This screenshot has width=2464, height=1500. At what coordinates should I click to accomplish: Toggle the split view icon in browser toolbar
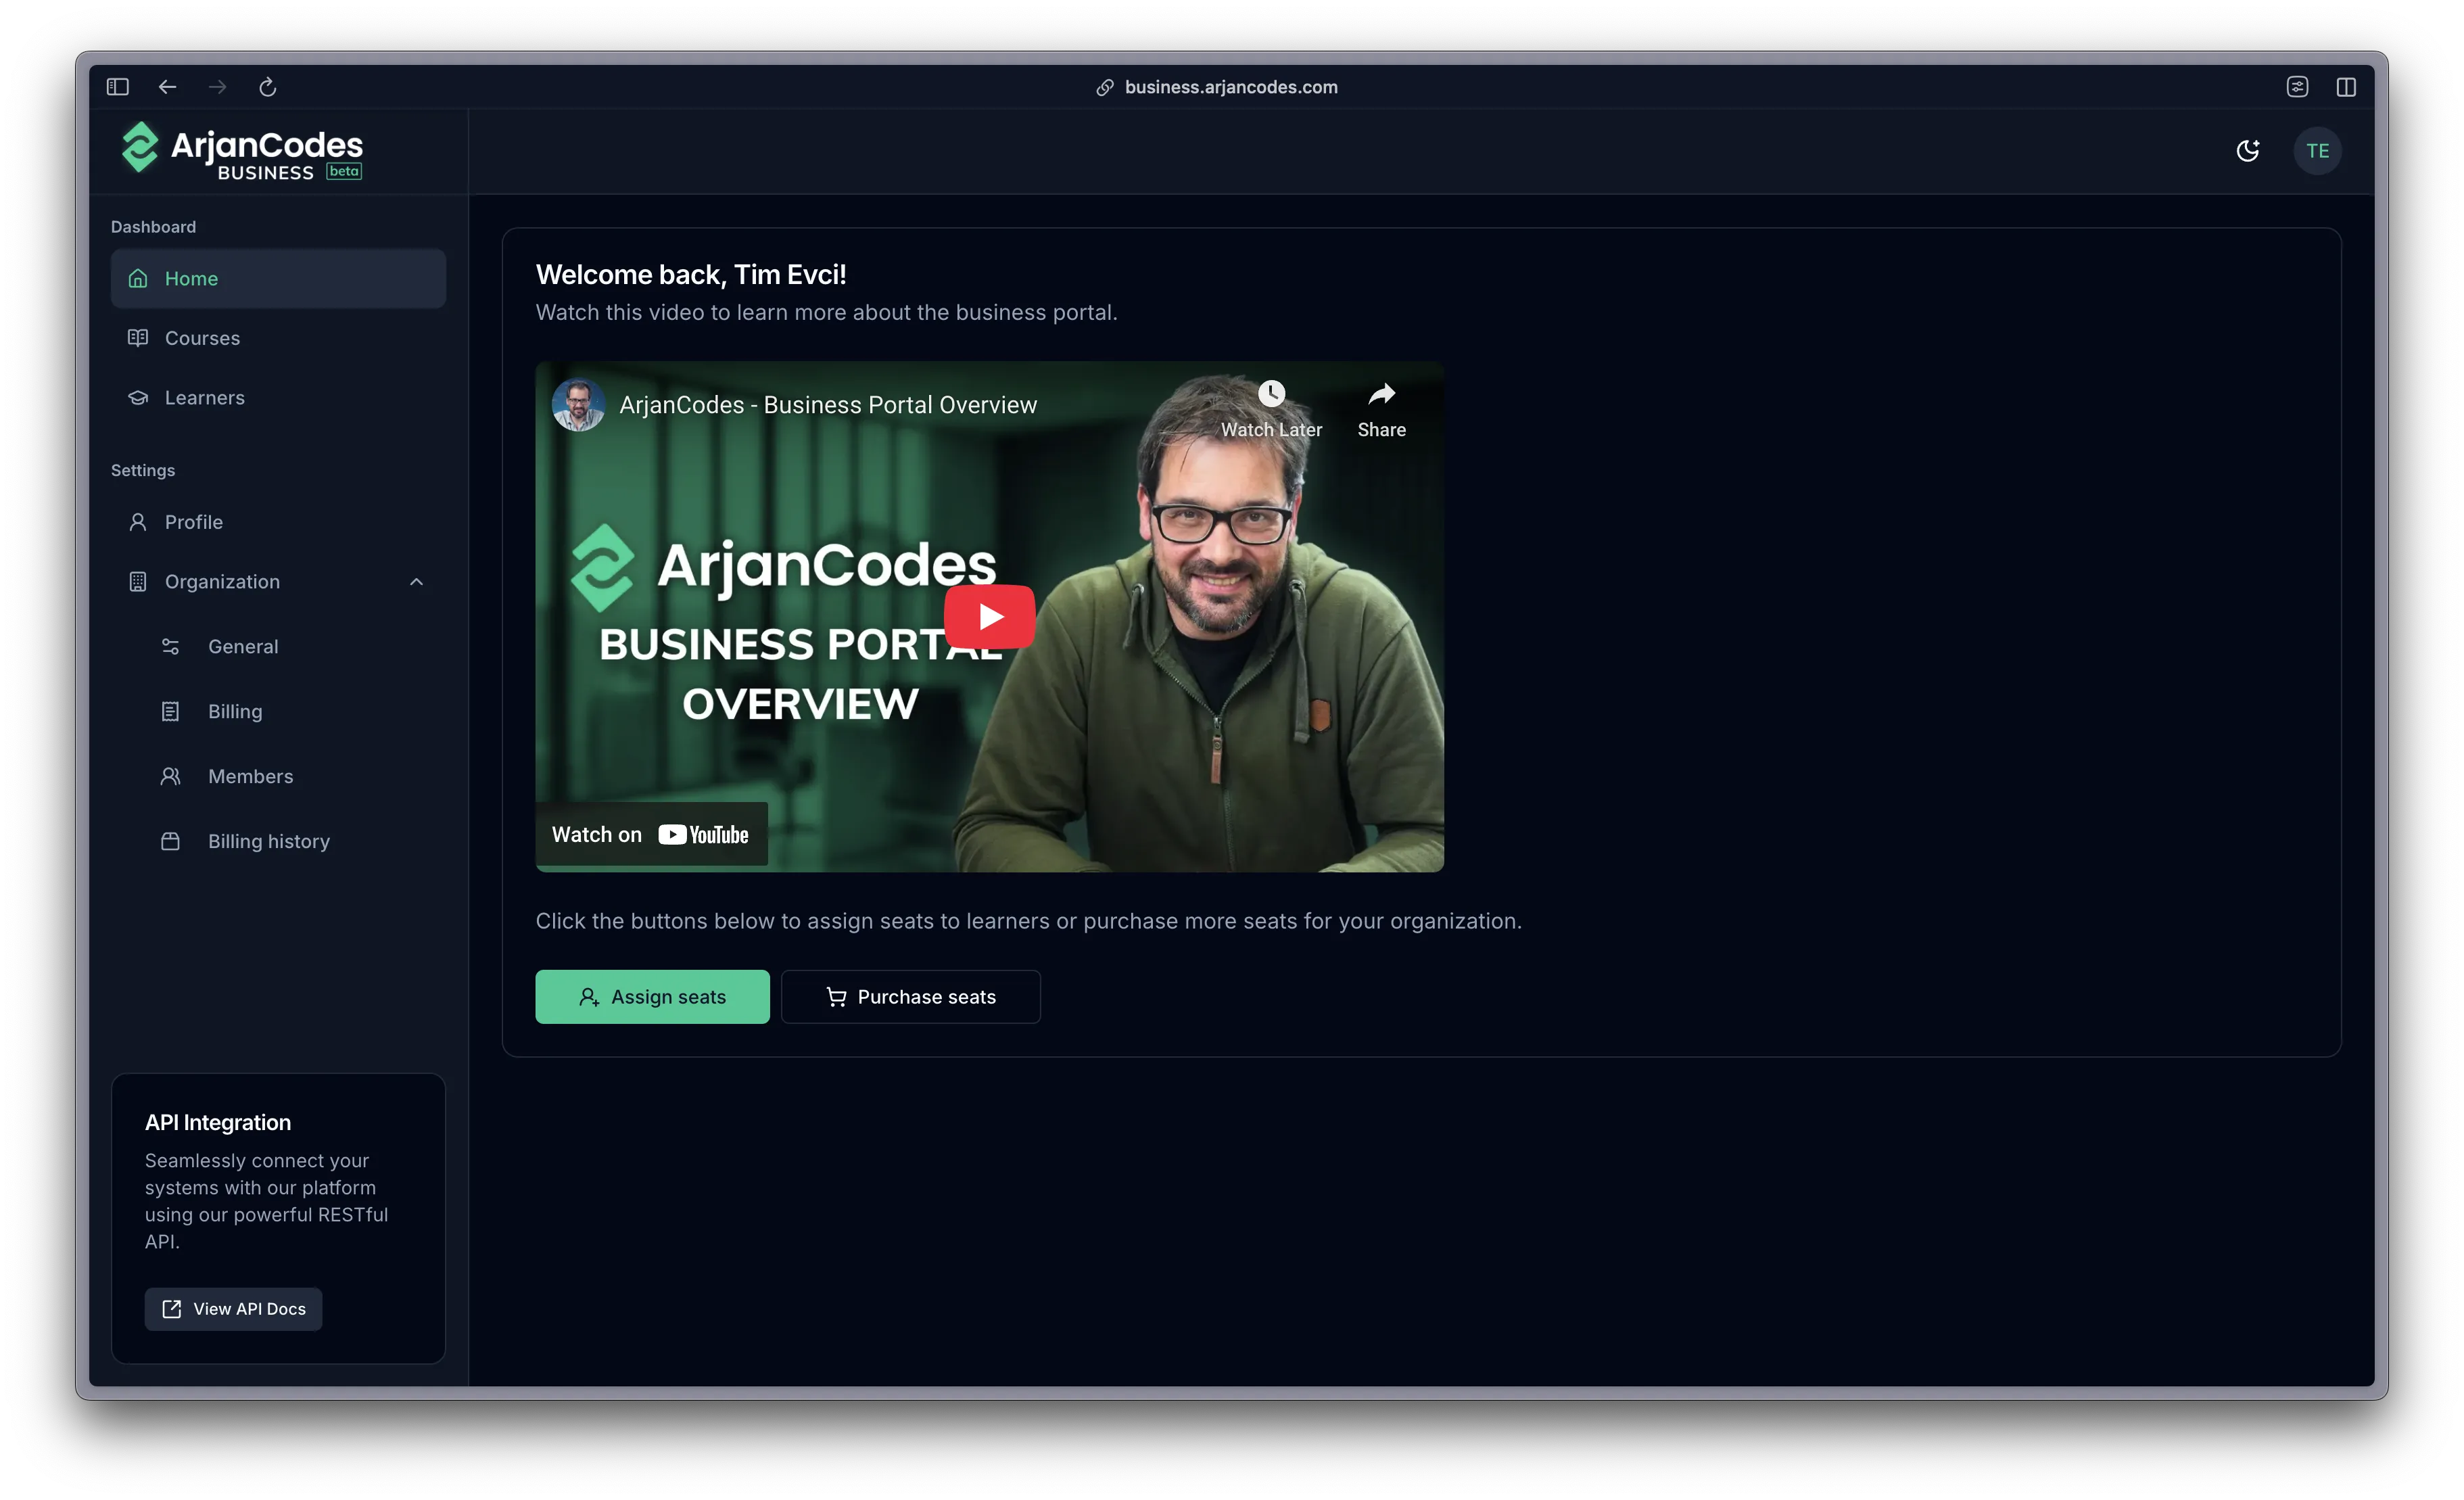tap(2346, 87)
